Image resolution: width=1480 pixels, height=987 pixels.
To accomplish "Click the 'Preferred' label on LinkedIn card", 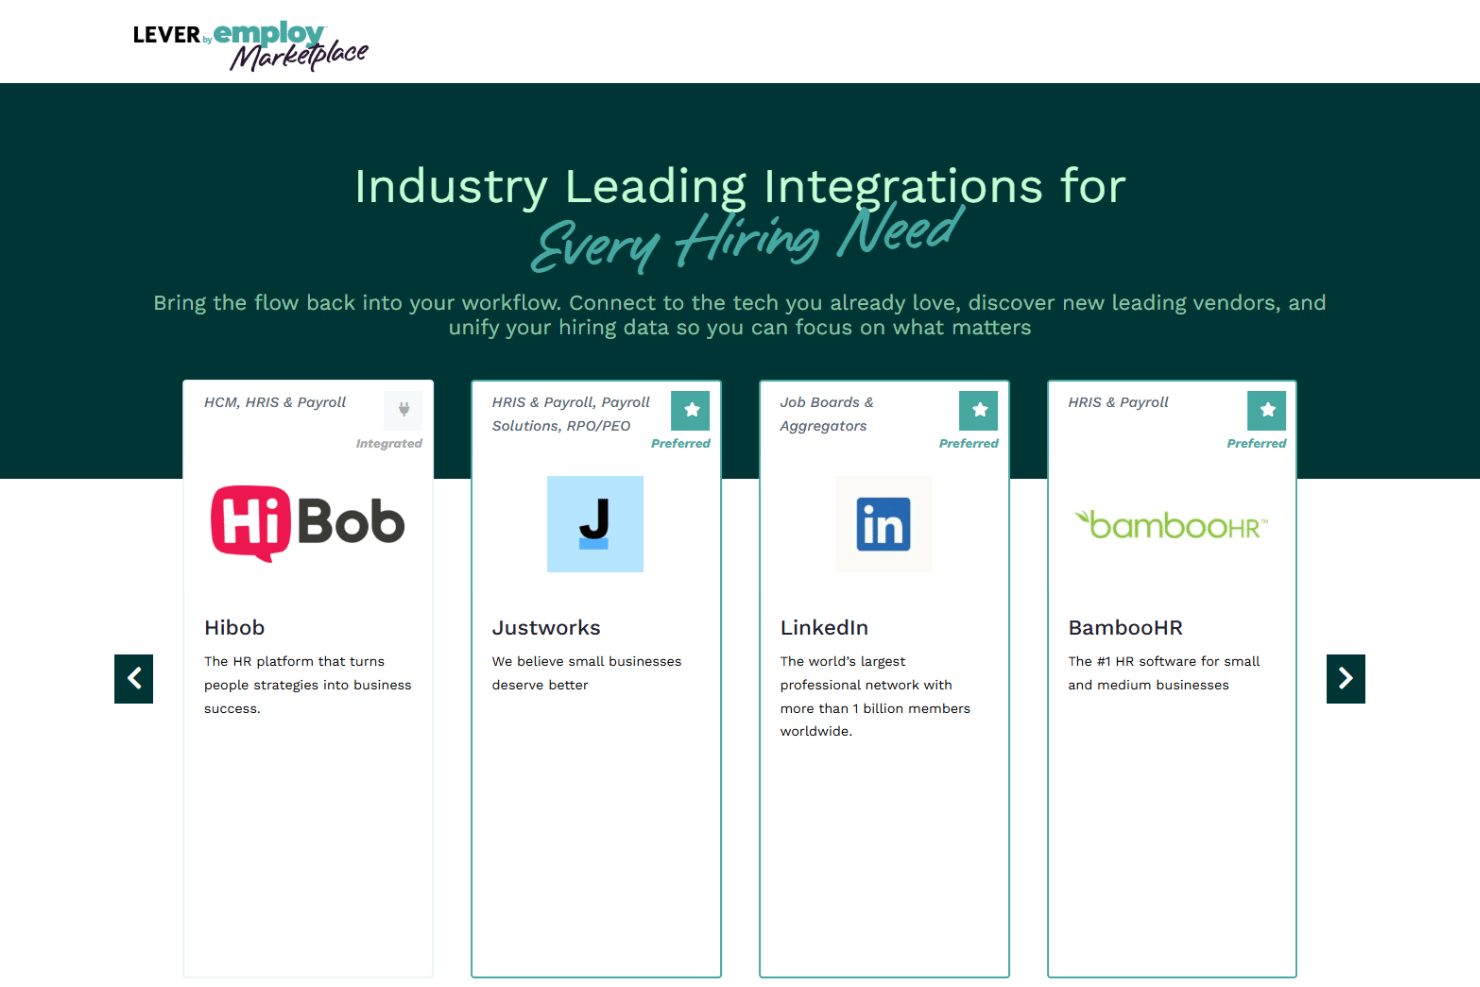I will 969,444.
